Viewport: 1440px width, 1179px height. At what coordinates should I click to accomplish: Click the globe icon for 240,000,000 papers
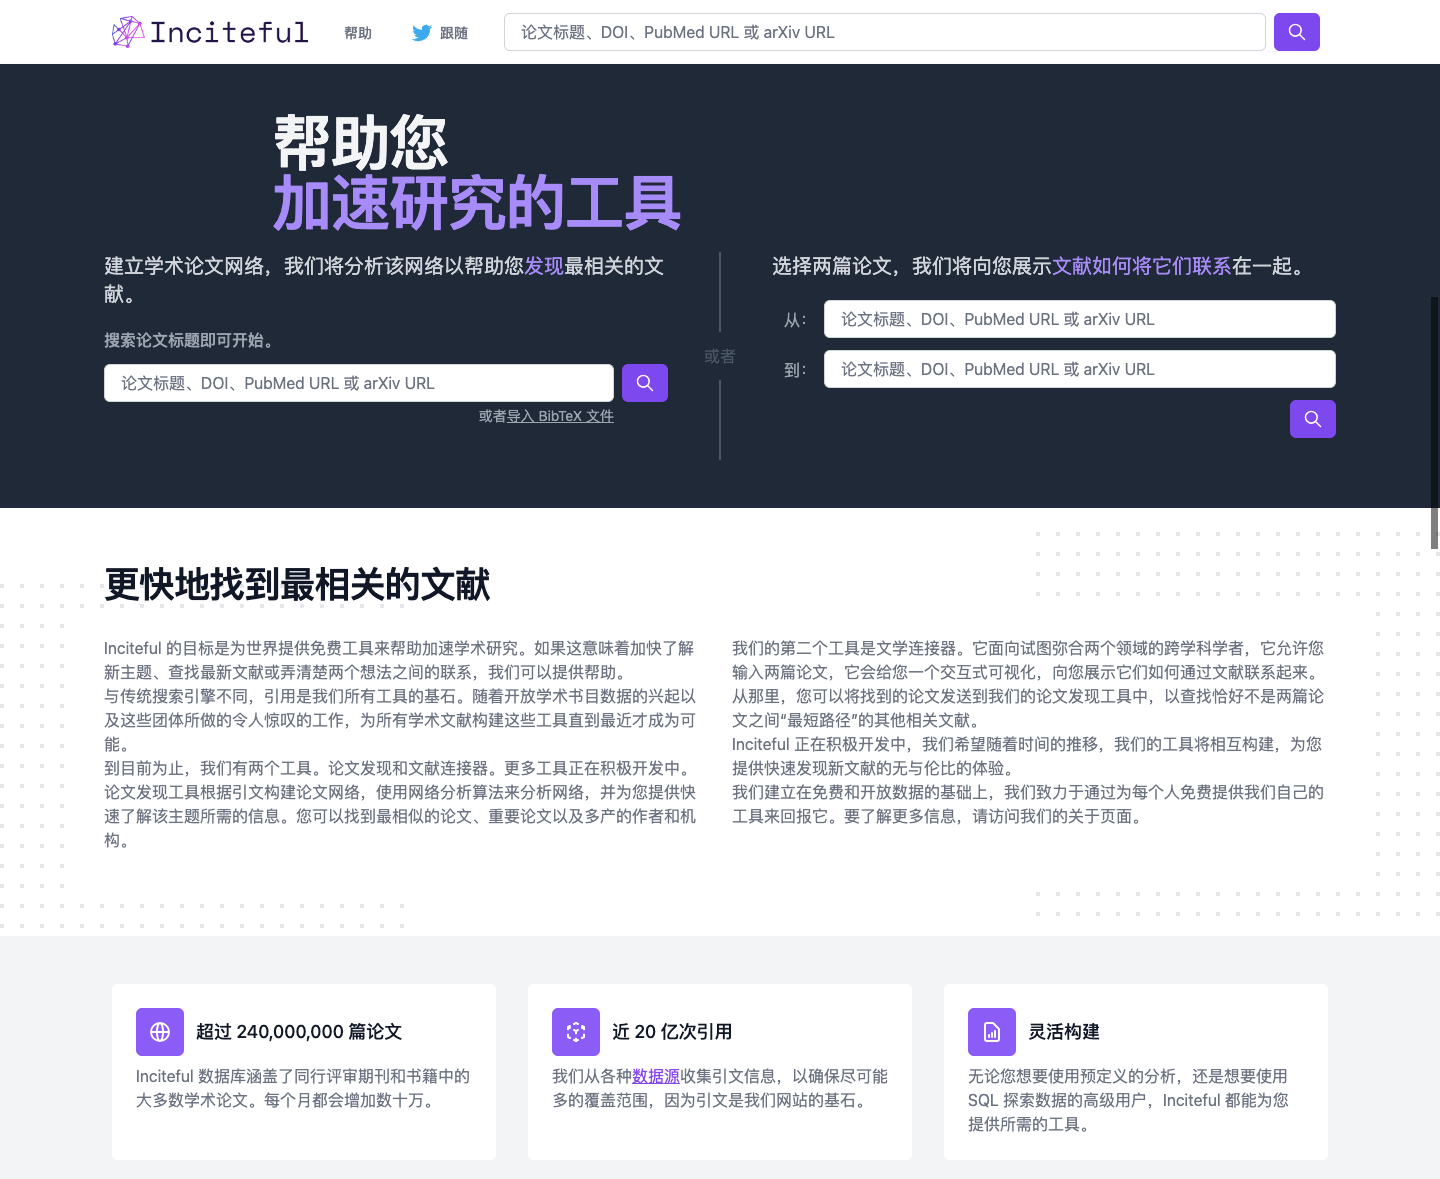pos(160,1032)
